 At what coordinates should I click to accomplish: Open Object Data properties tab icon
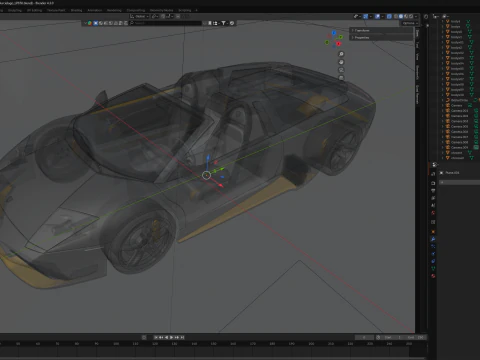point(433,268)
